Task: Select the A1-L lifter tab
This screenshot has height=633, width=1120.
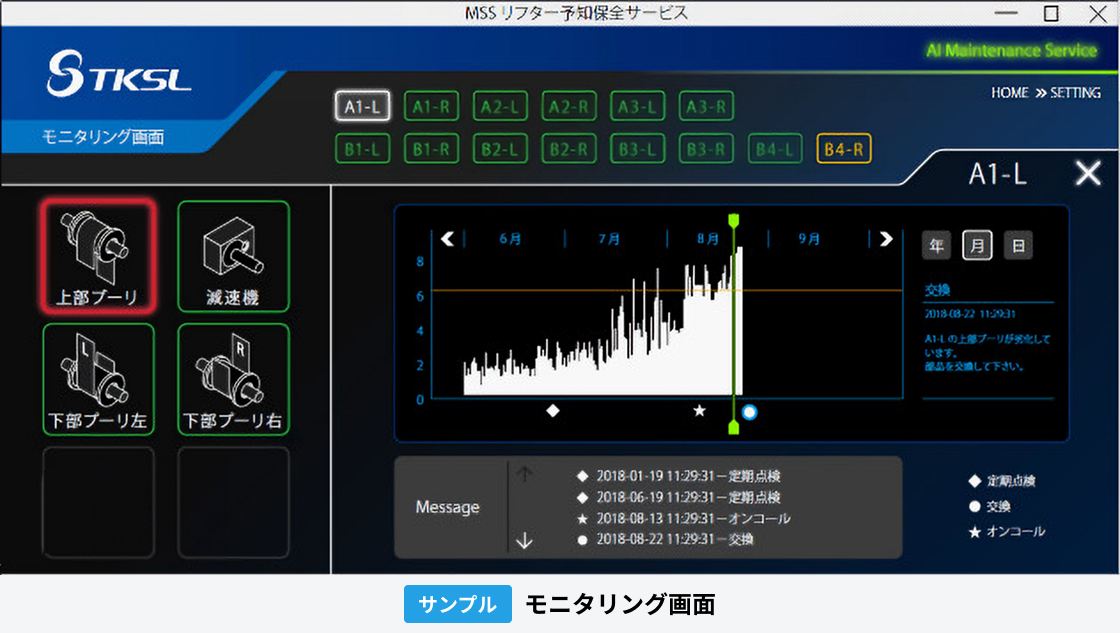Action: click(361, 106)
